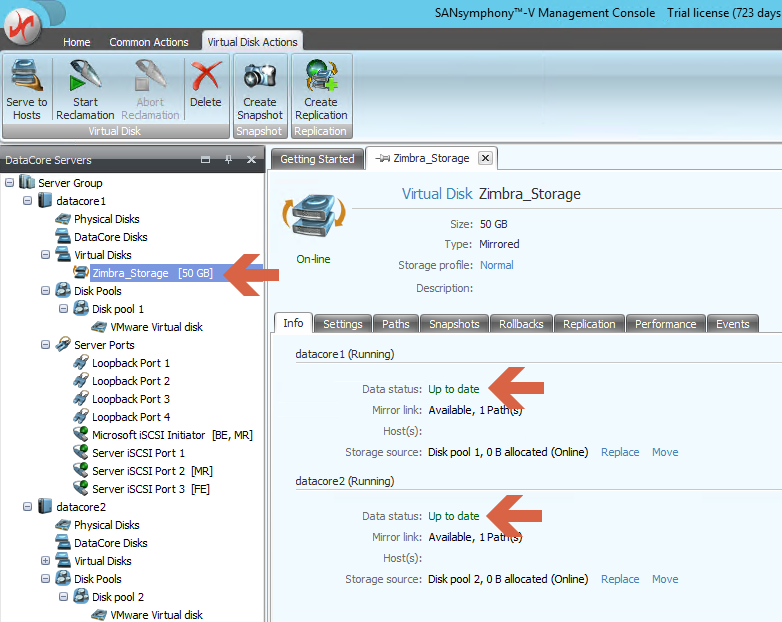Collapse the datacore1 node

(27, 201)
